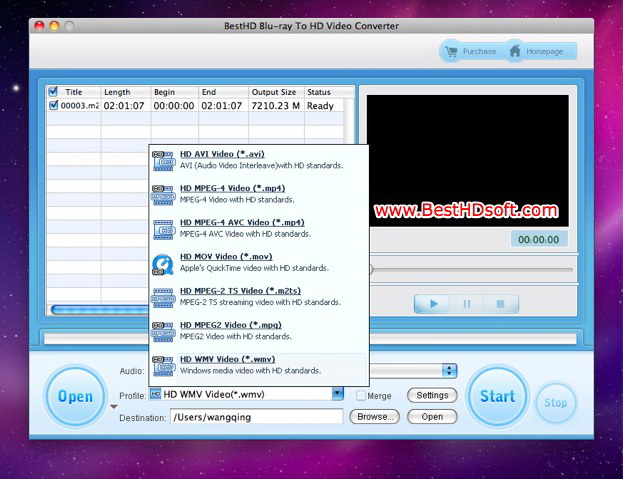The width and height of the screenshot is (623, 479).
Task: Play the video preview
Action: 433,304
